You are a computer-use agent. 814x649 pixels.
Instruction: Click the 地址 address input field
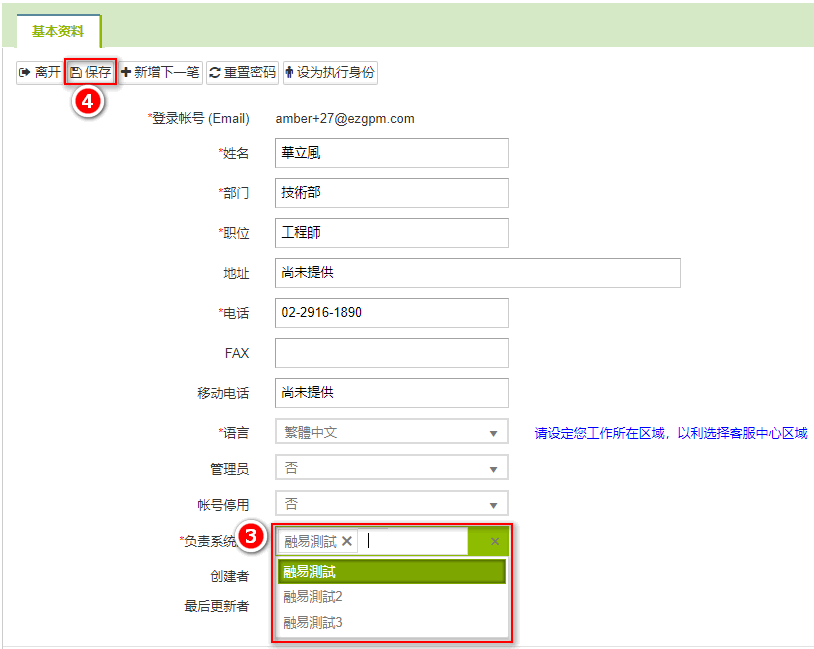[478, 273]
